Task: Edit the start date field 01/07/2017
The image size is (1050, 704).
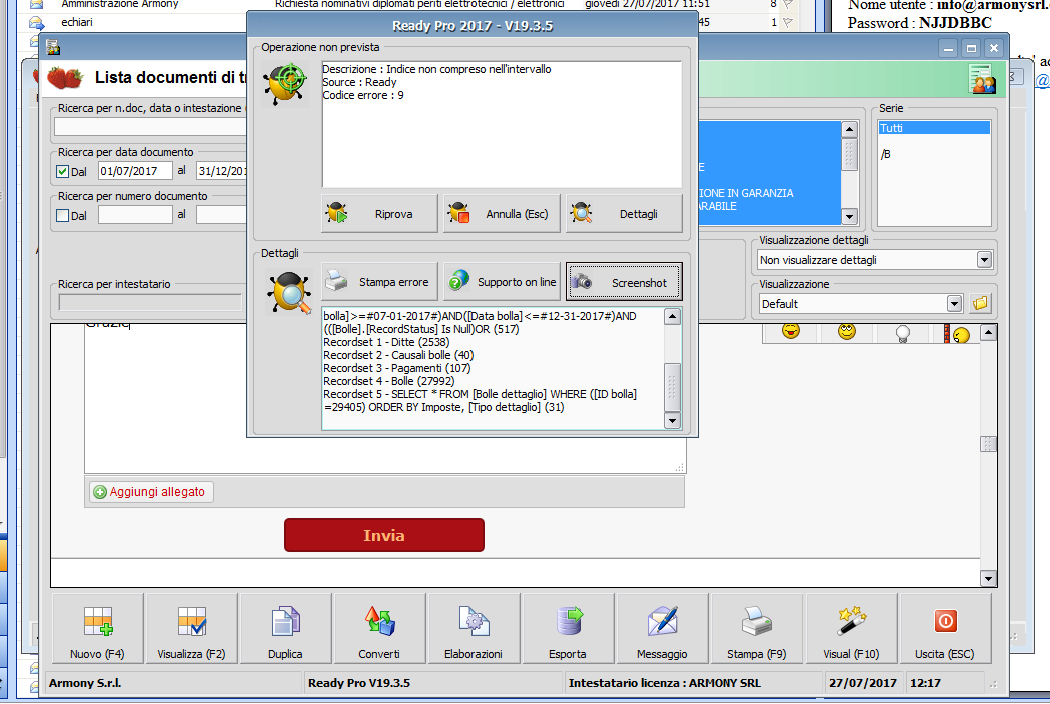Action: (135, 171)
